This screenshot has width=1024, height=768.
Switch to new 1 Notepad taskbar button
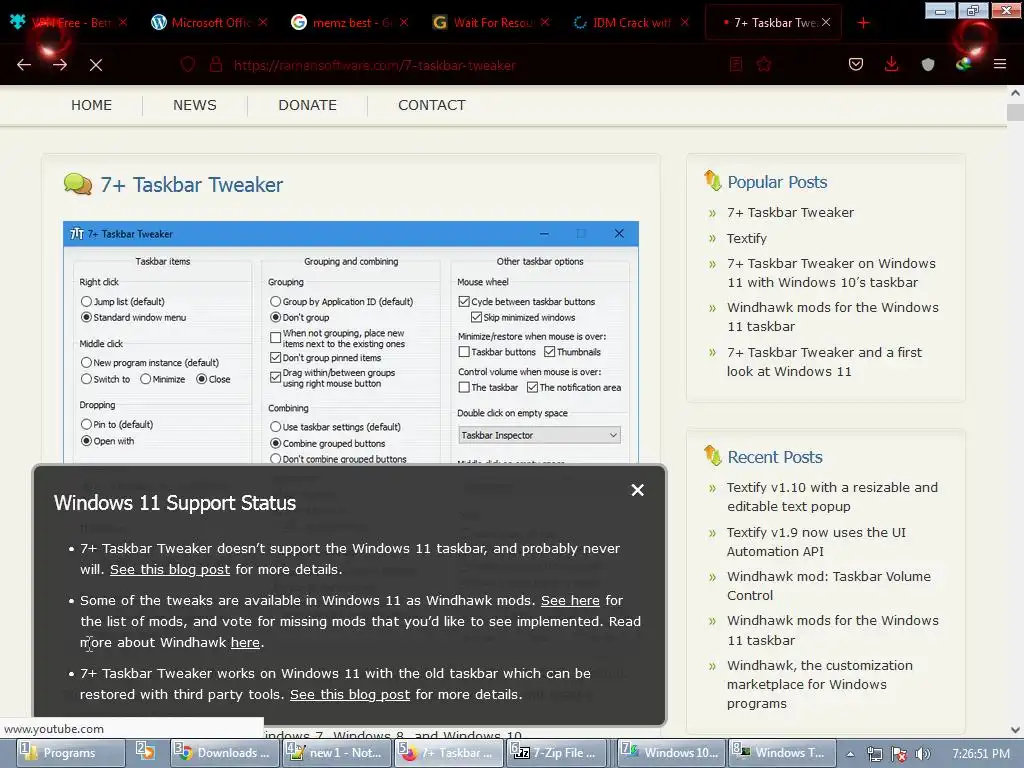coord(338,753)
